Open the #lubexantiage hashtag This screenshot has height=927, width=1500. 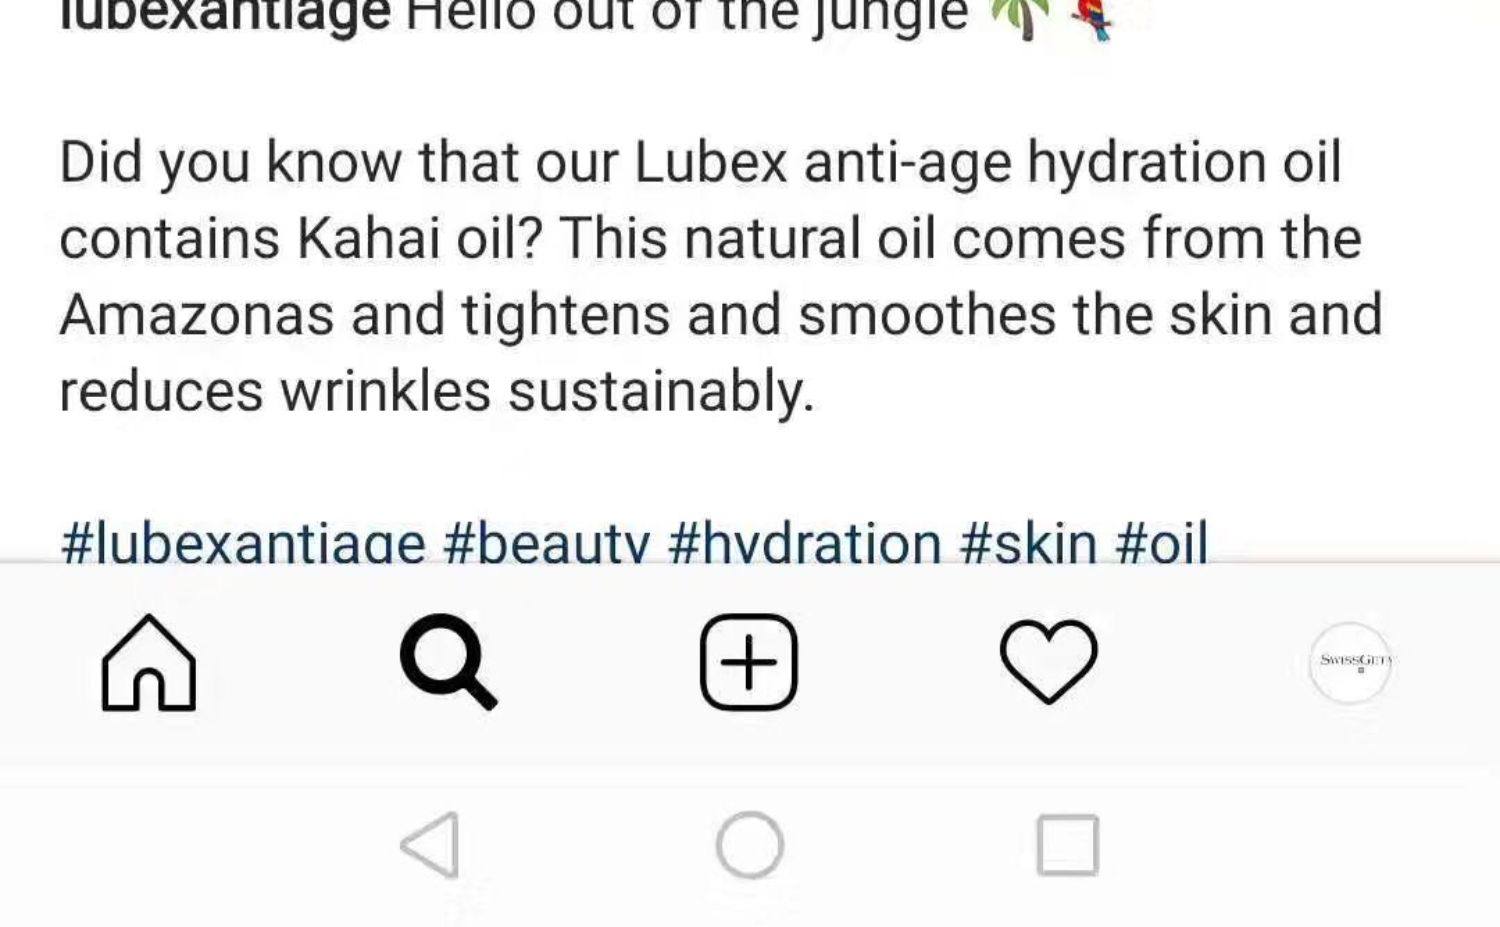(243, 541)
